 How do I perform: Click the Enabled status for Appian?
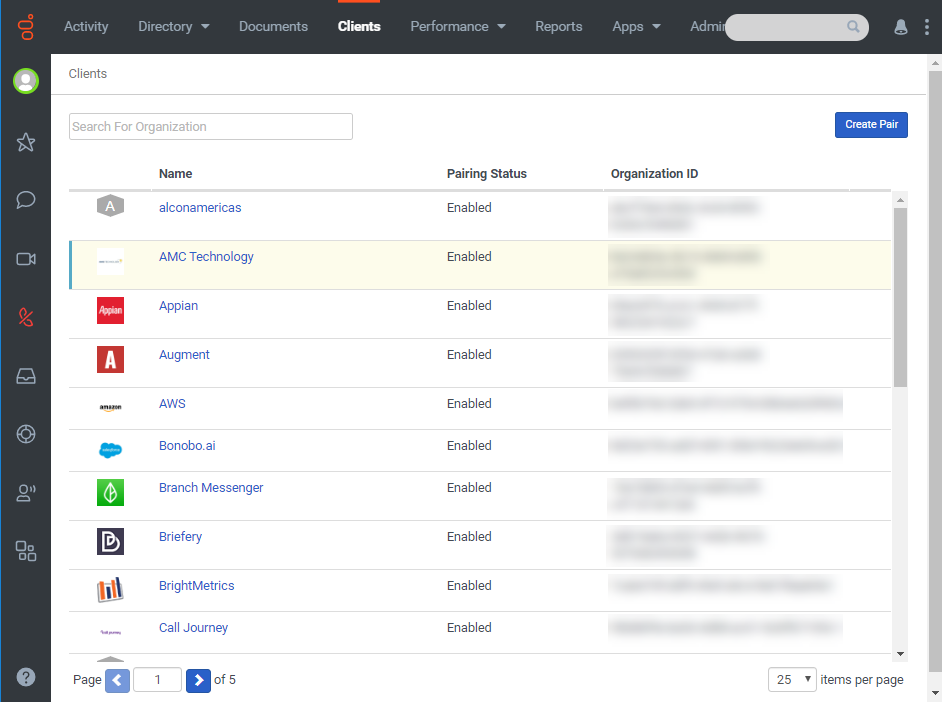click(469, 306)
